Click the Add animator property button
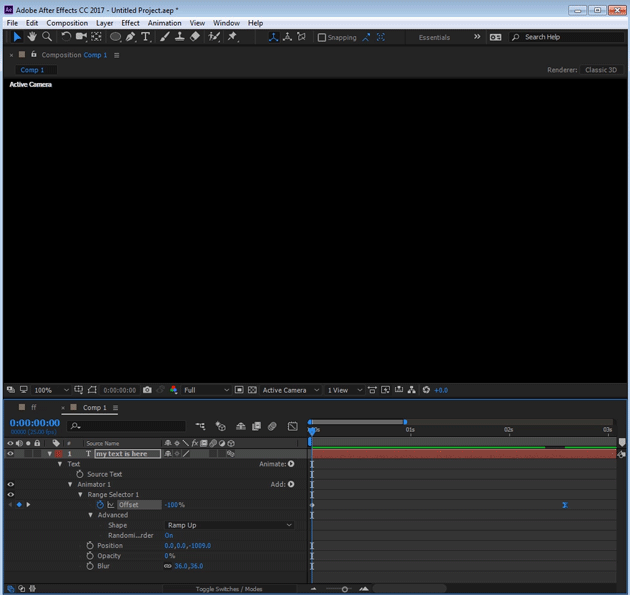This screenshot has width=630, height=595. (291, 484)
